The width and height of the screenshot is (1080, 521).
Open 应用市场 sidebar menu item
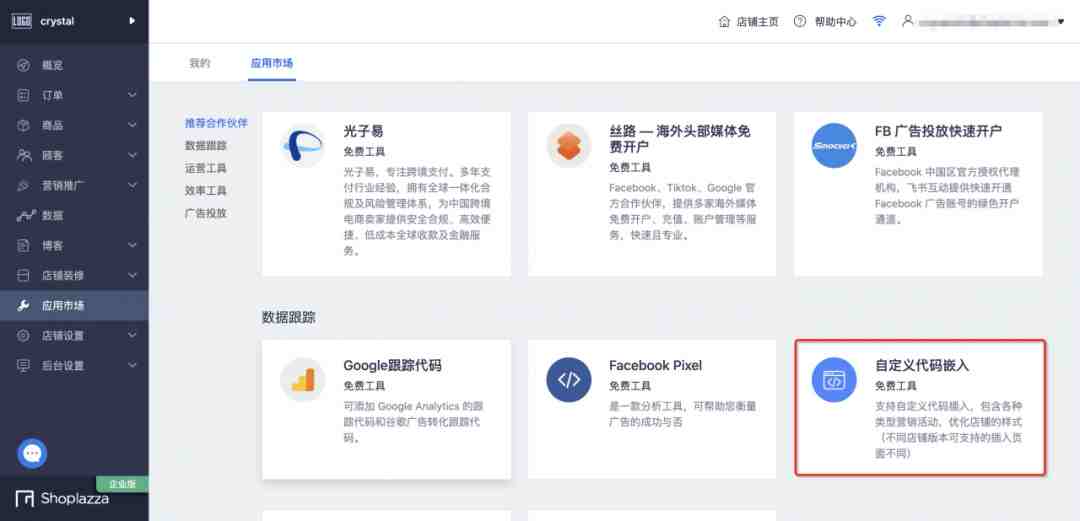pos(74,305)
